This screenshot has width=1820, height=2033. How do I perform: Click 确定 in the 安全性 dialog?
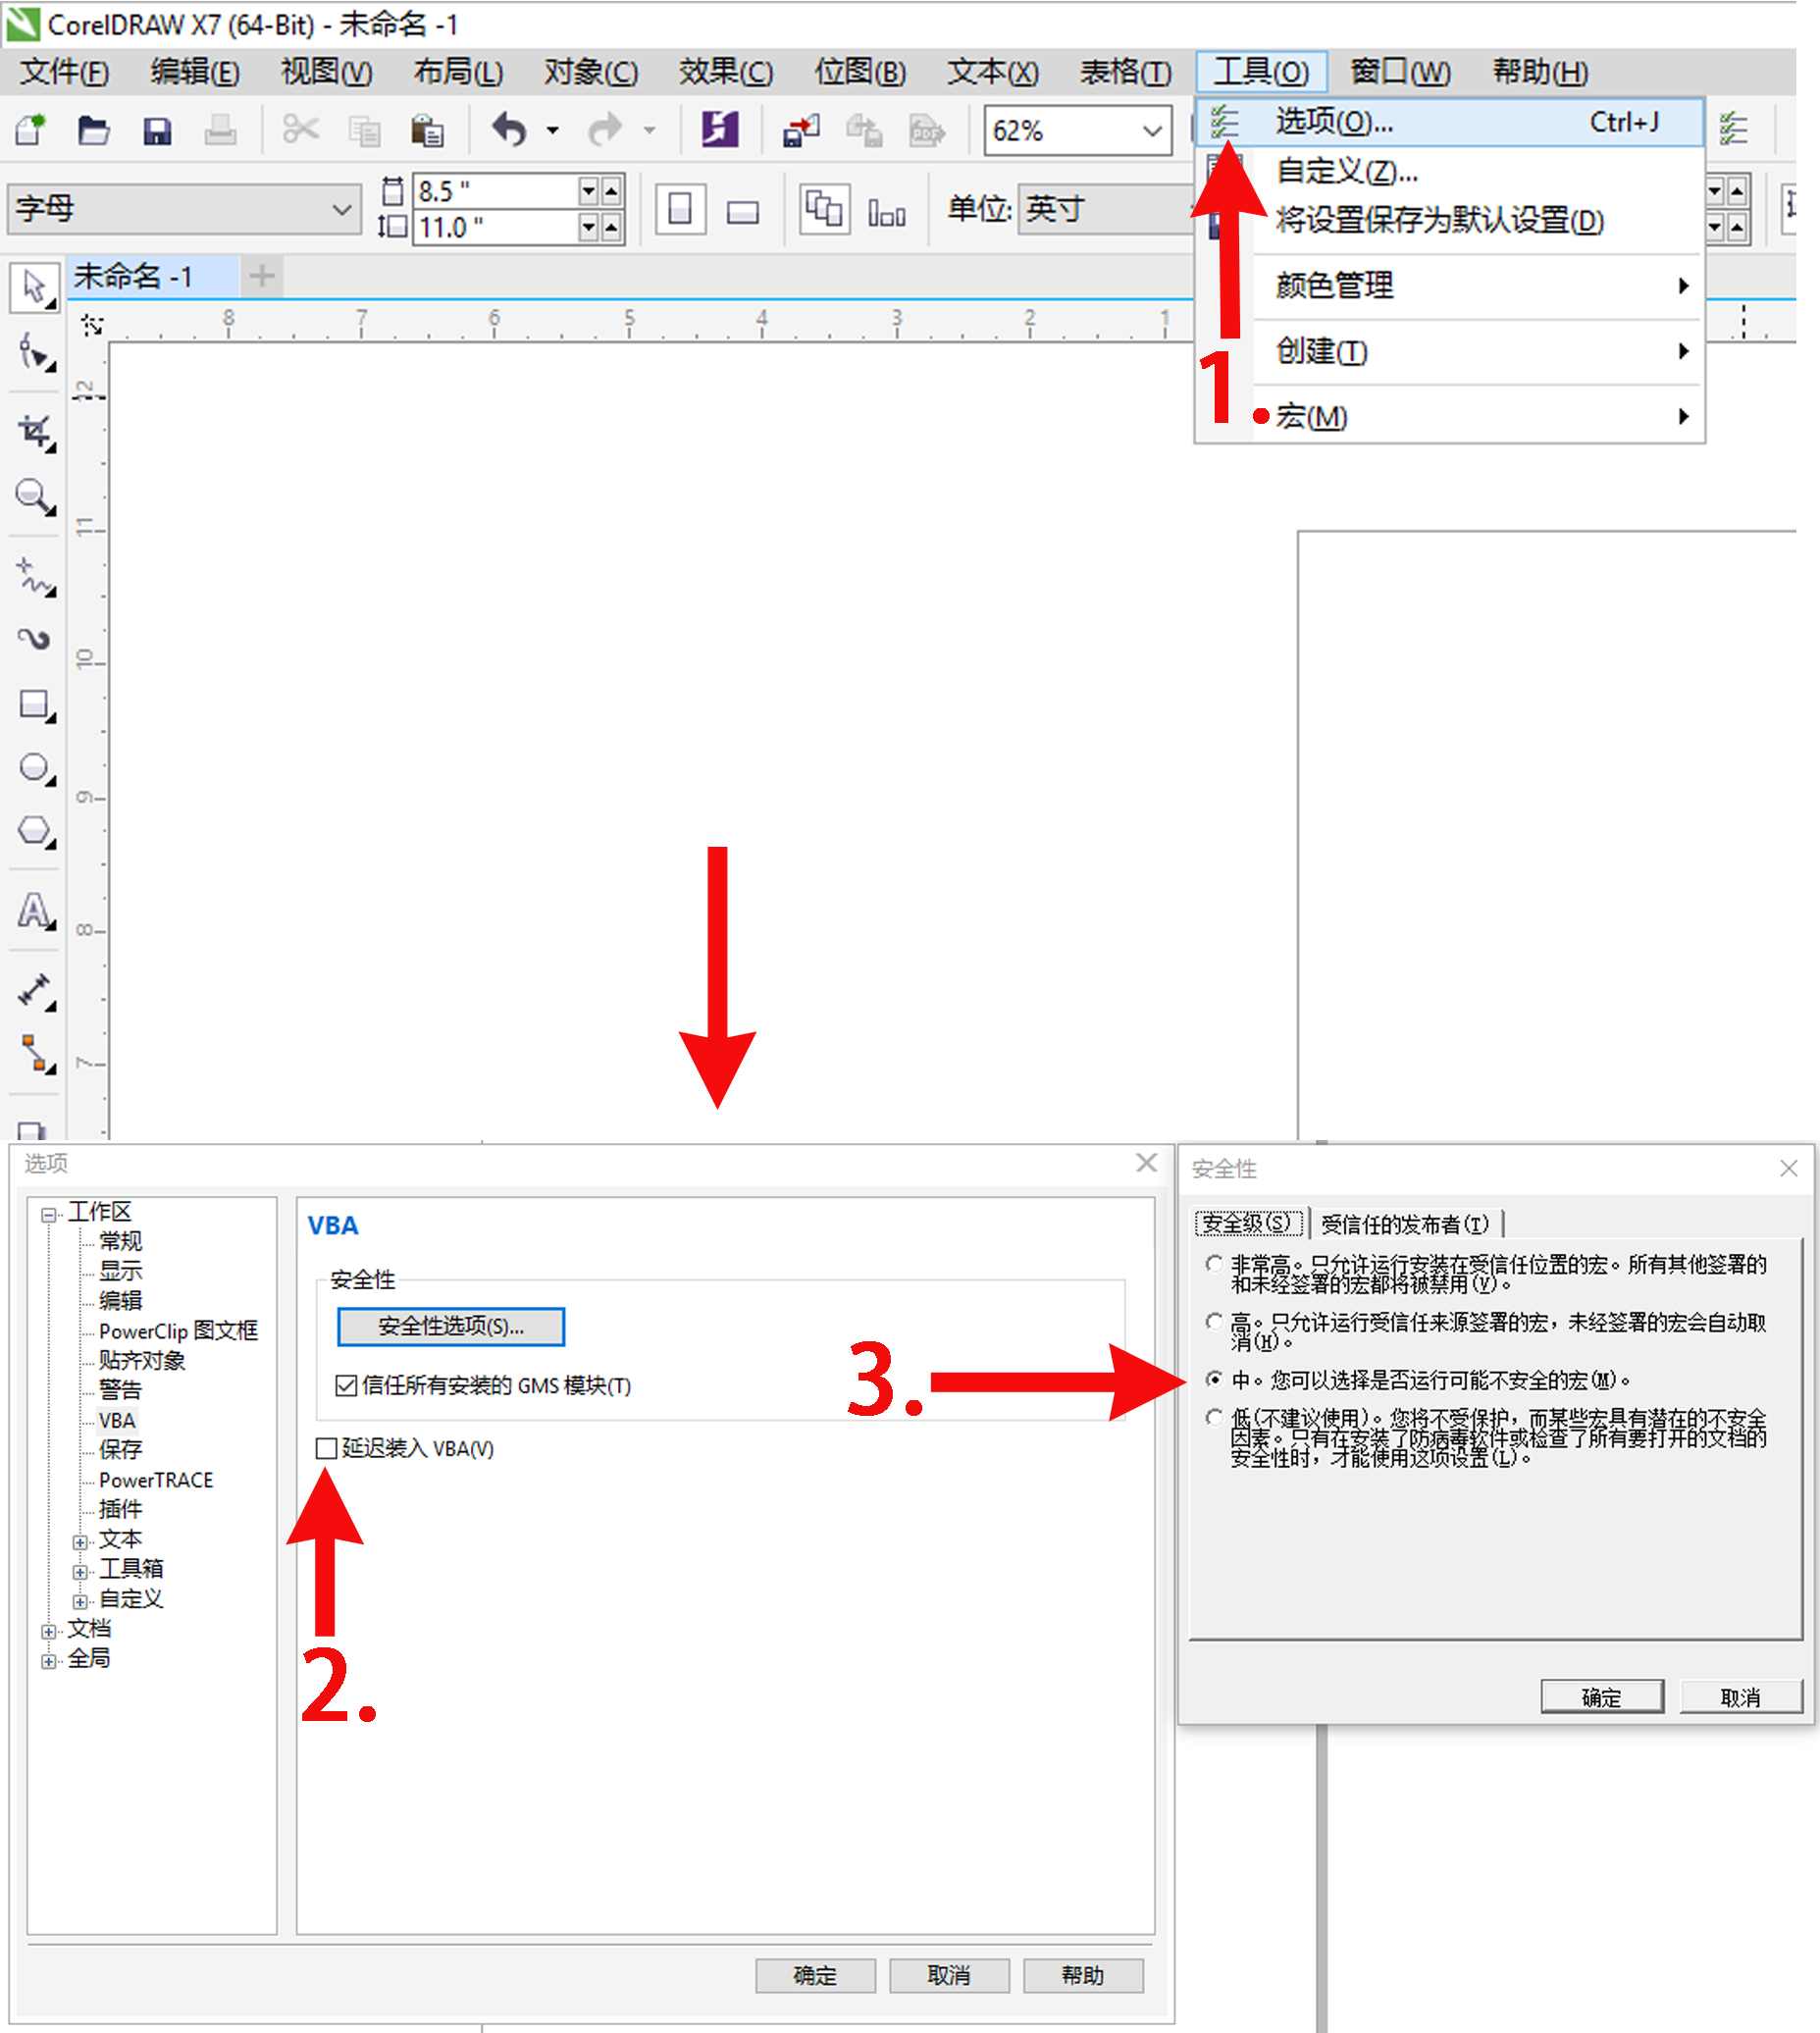coord(1602,1697)
